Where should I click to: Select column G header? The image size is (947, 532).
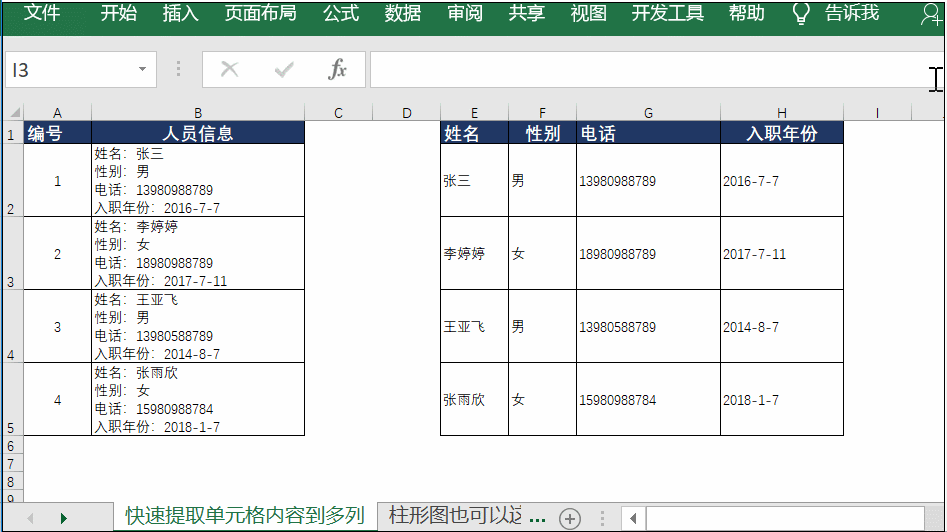(x=648, y=112)
